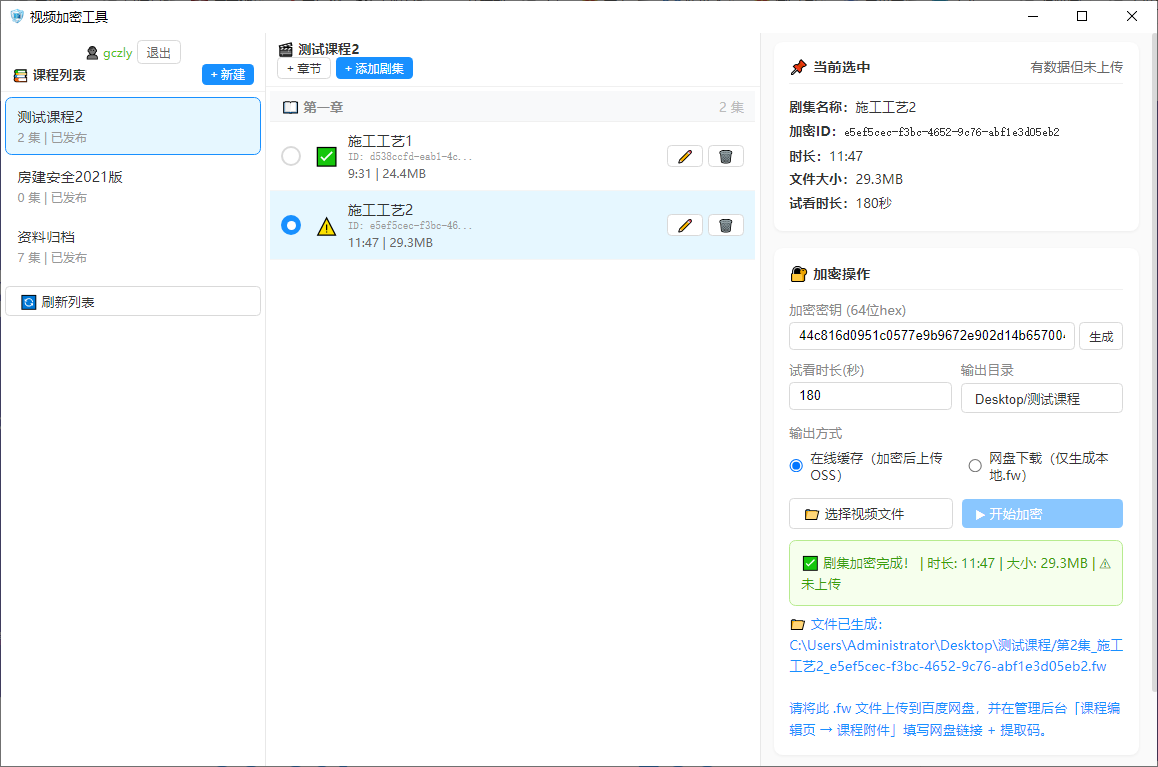Select radio button for episode 施工工艺1
Screen dimensions: 1158x767
(291, 157)
